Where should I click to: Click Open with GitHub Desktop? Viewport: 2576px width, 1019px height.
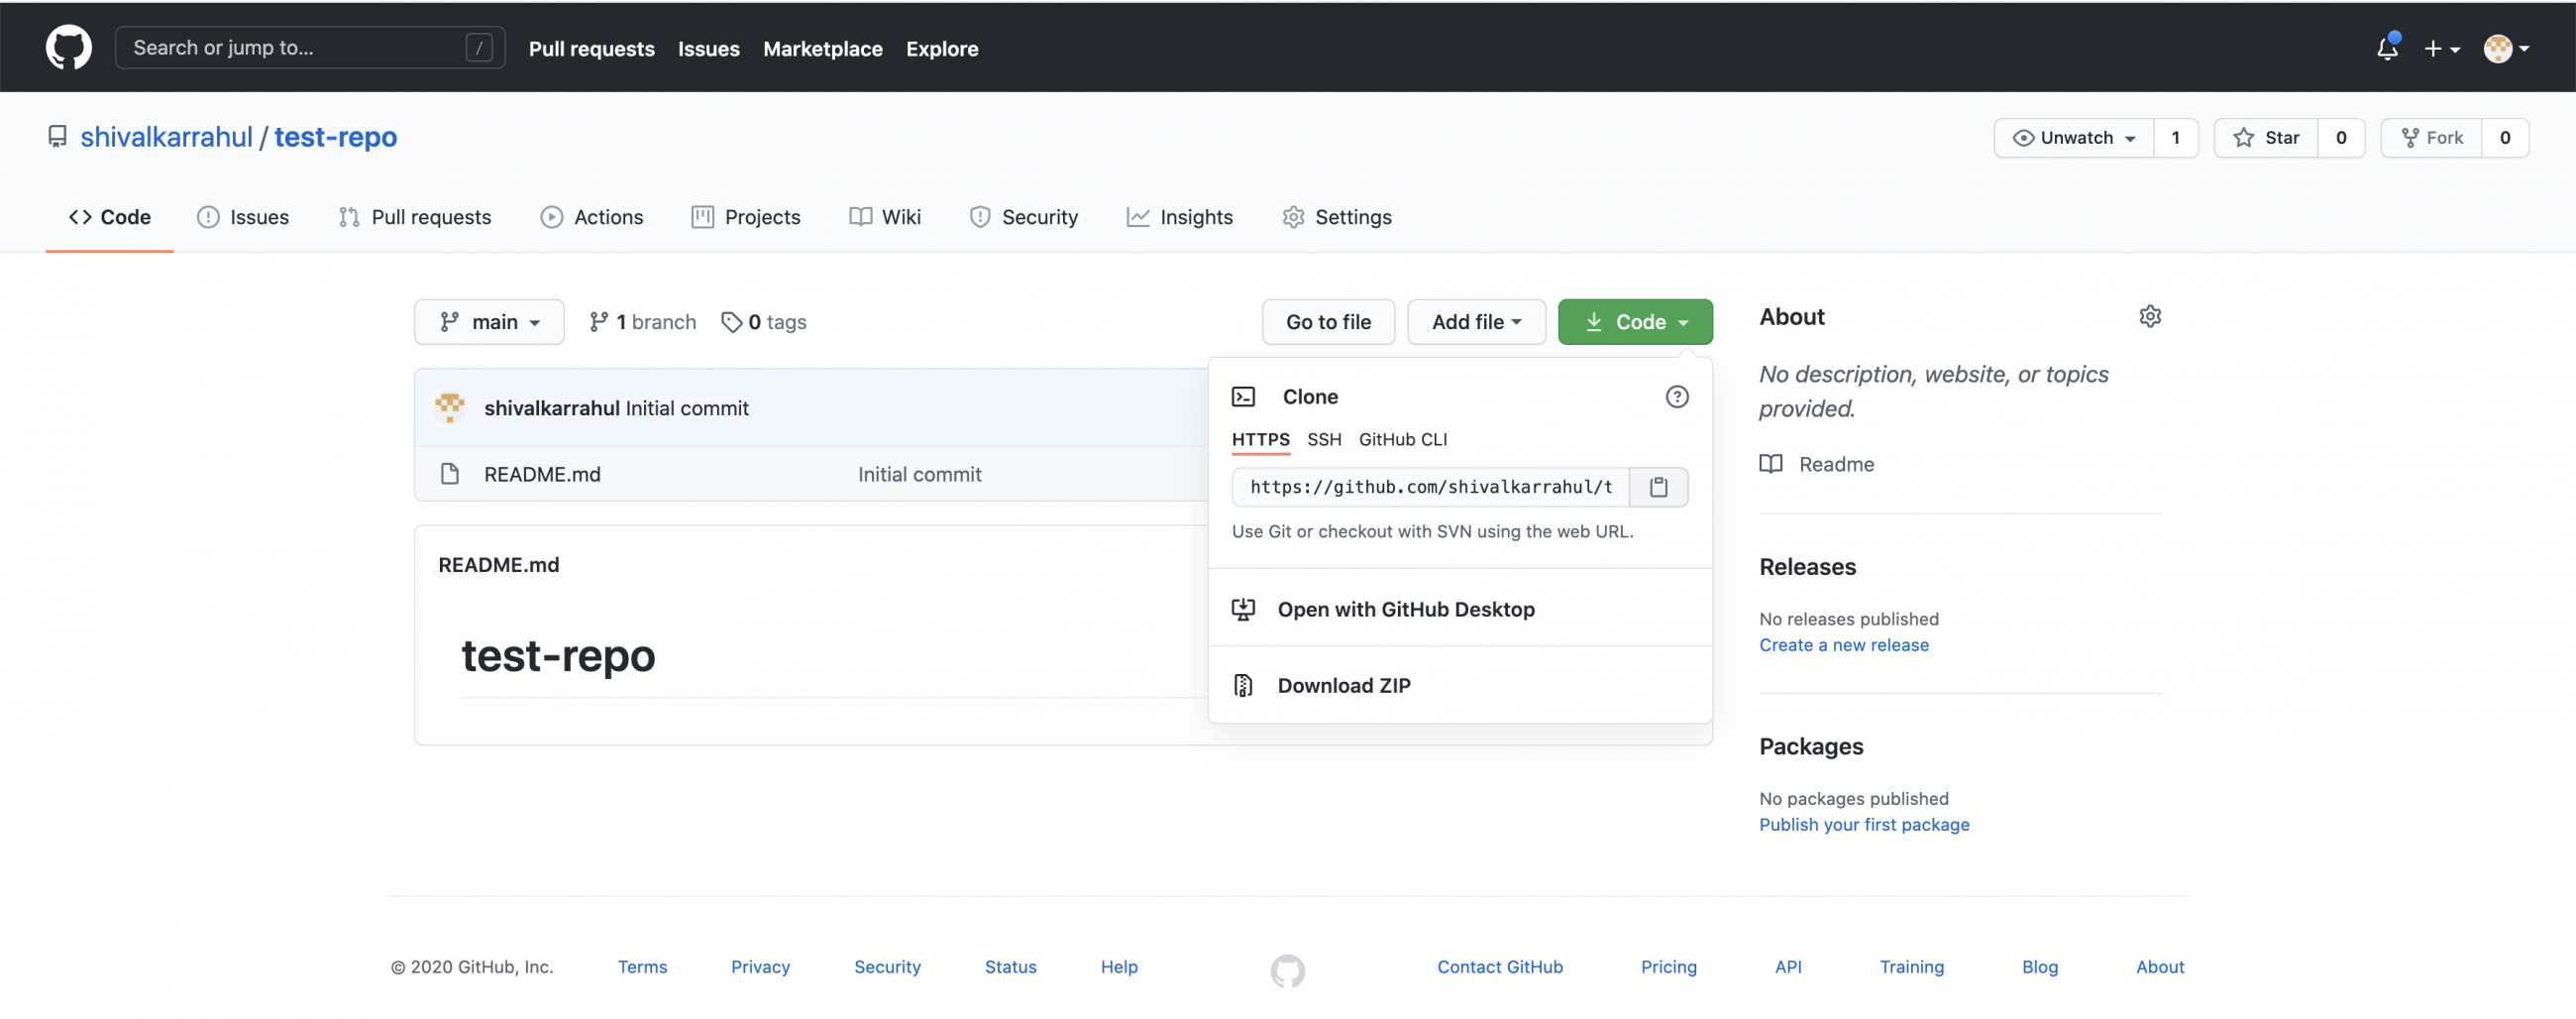coord(1460,610)
